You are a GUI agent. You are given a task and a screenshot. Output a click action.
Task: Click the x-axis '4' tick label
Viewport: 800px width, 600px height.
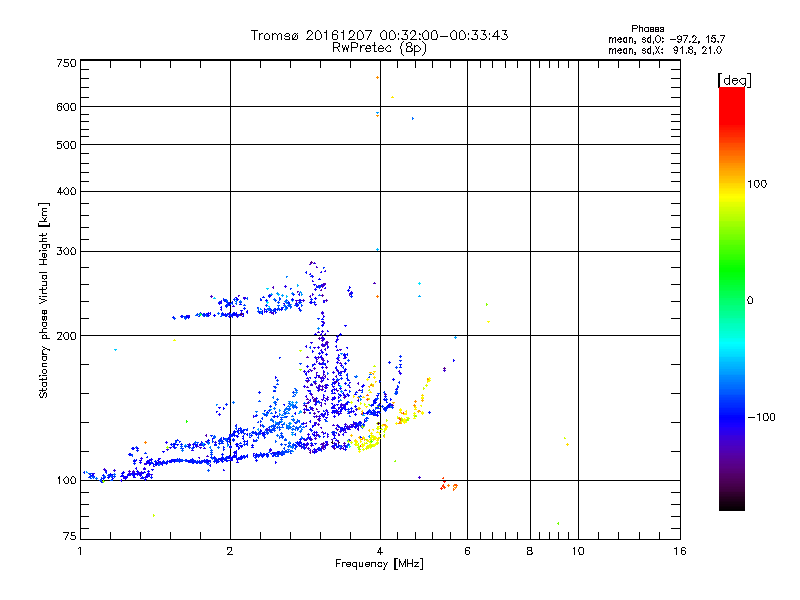380,551
